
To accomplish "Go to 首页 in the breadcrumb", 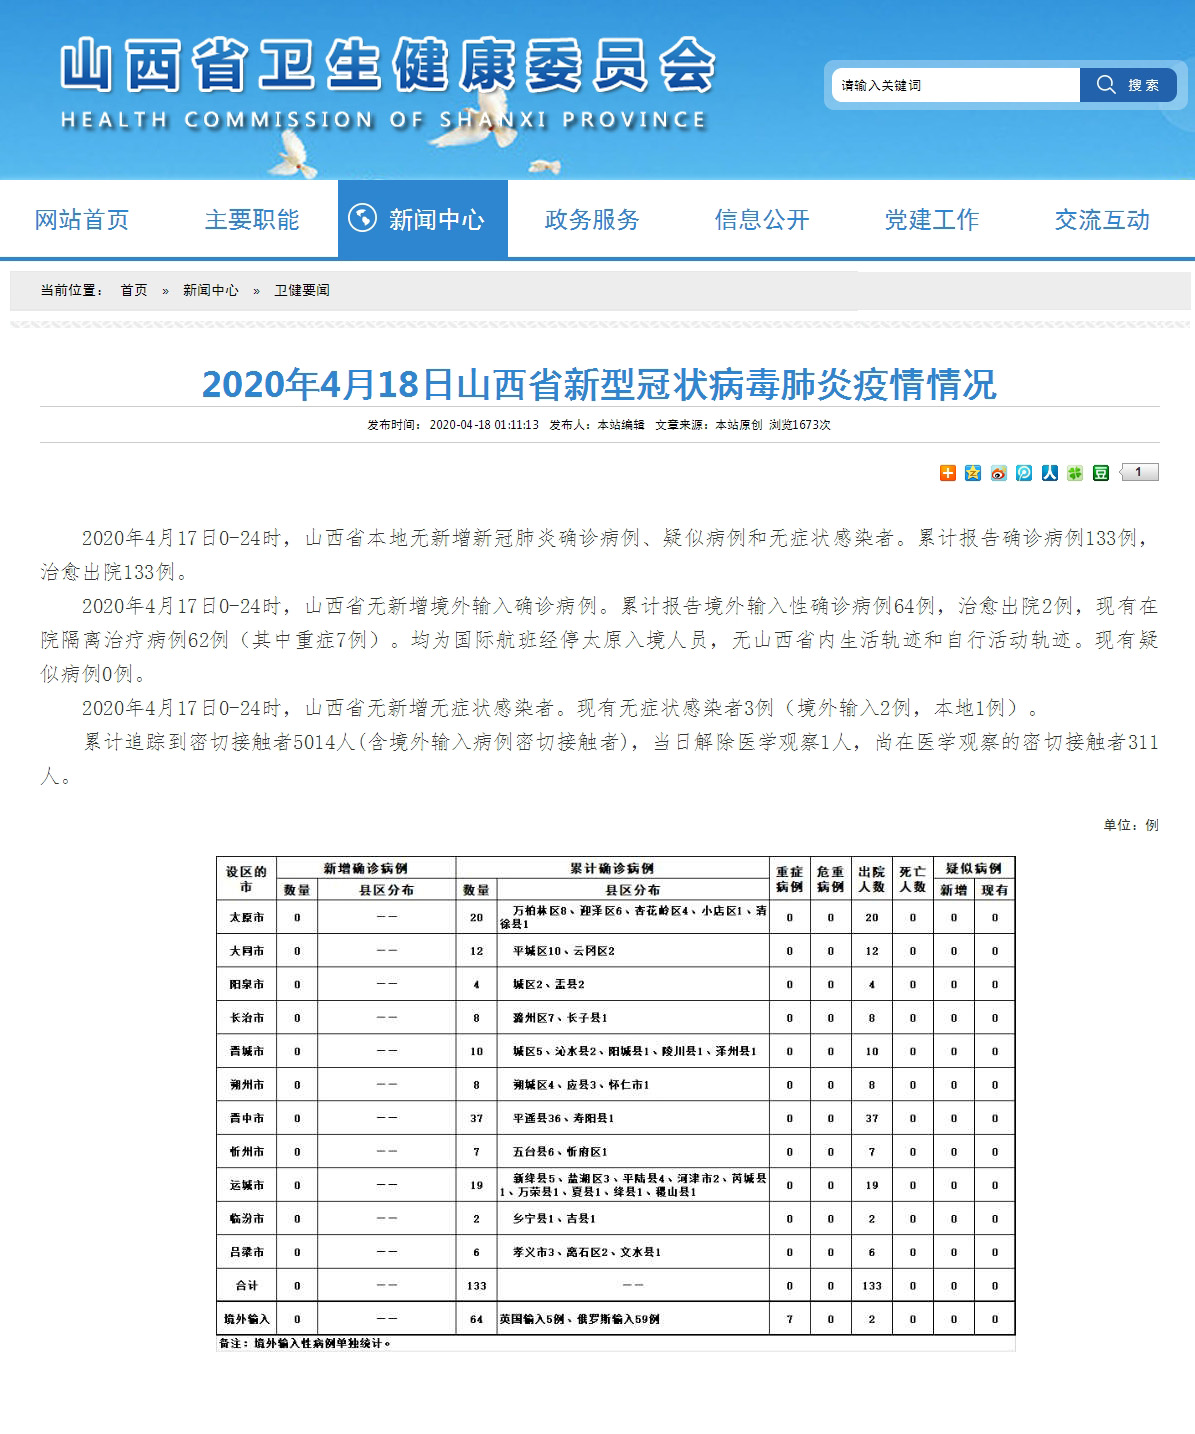I will tap(134, 290).
